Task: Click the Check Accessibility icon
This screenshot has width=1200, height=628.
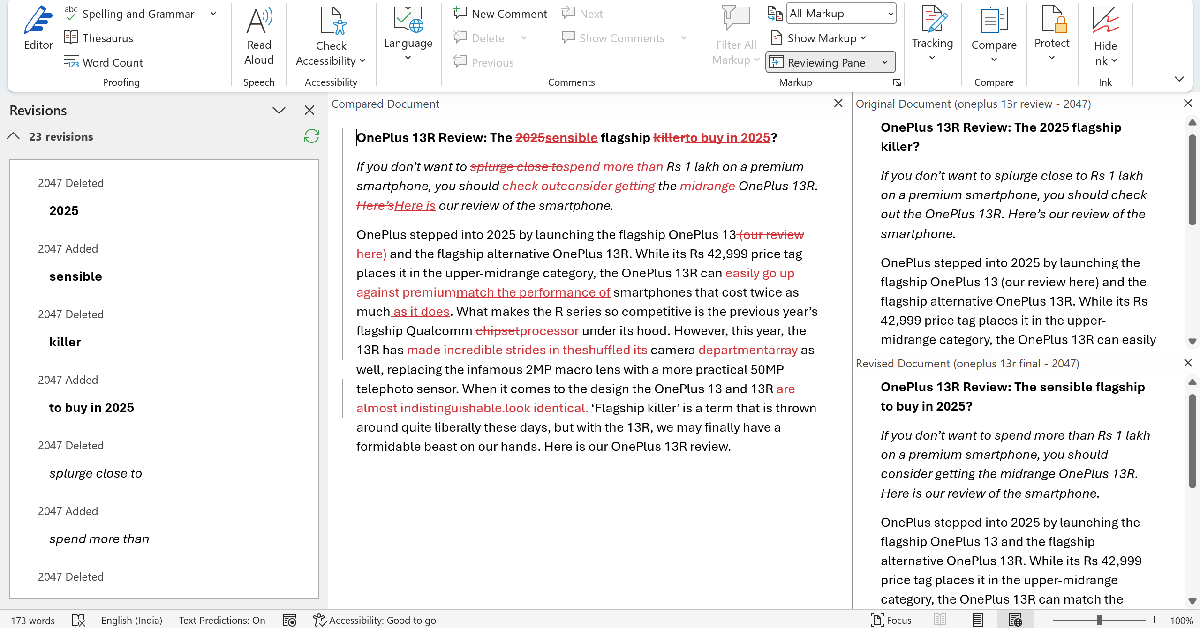Action: point(331,20)
